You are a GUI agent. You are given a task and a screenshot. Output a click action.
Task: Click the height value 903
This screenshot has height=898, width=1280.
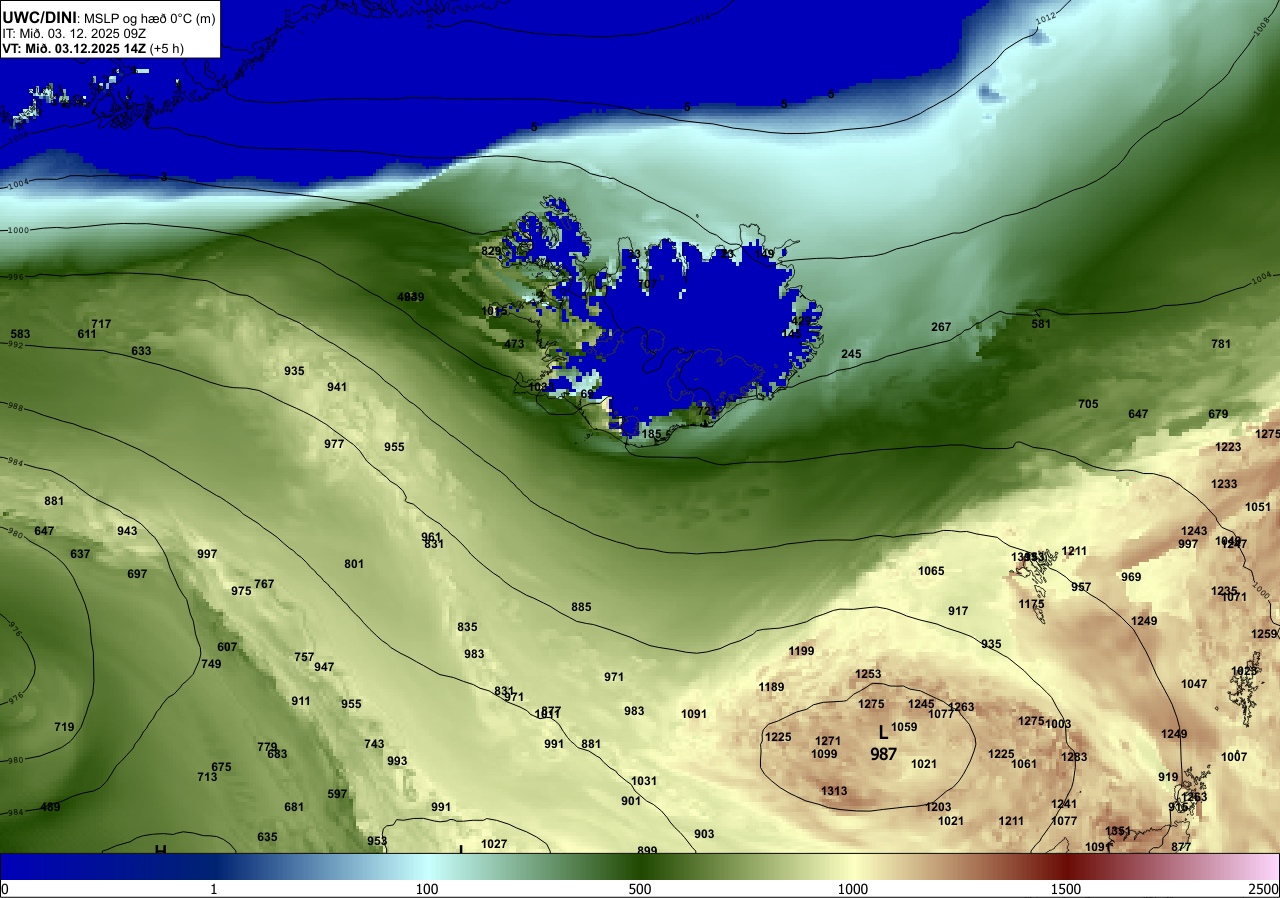704,834
